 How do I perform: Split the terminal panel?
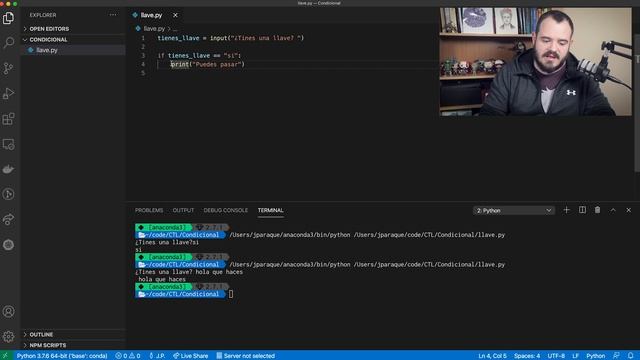pos(582,210)
